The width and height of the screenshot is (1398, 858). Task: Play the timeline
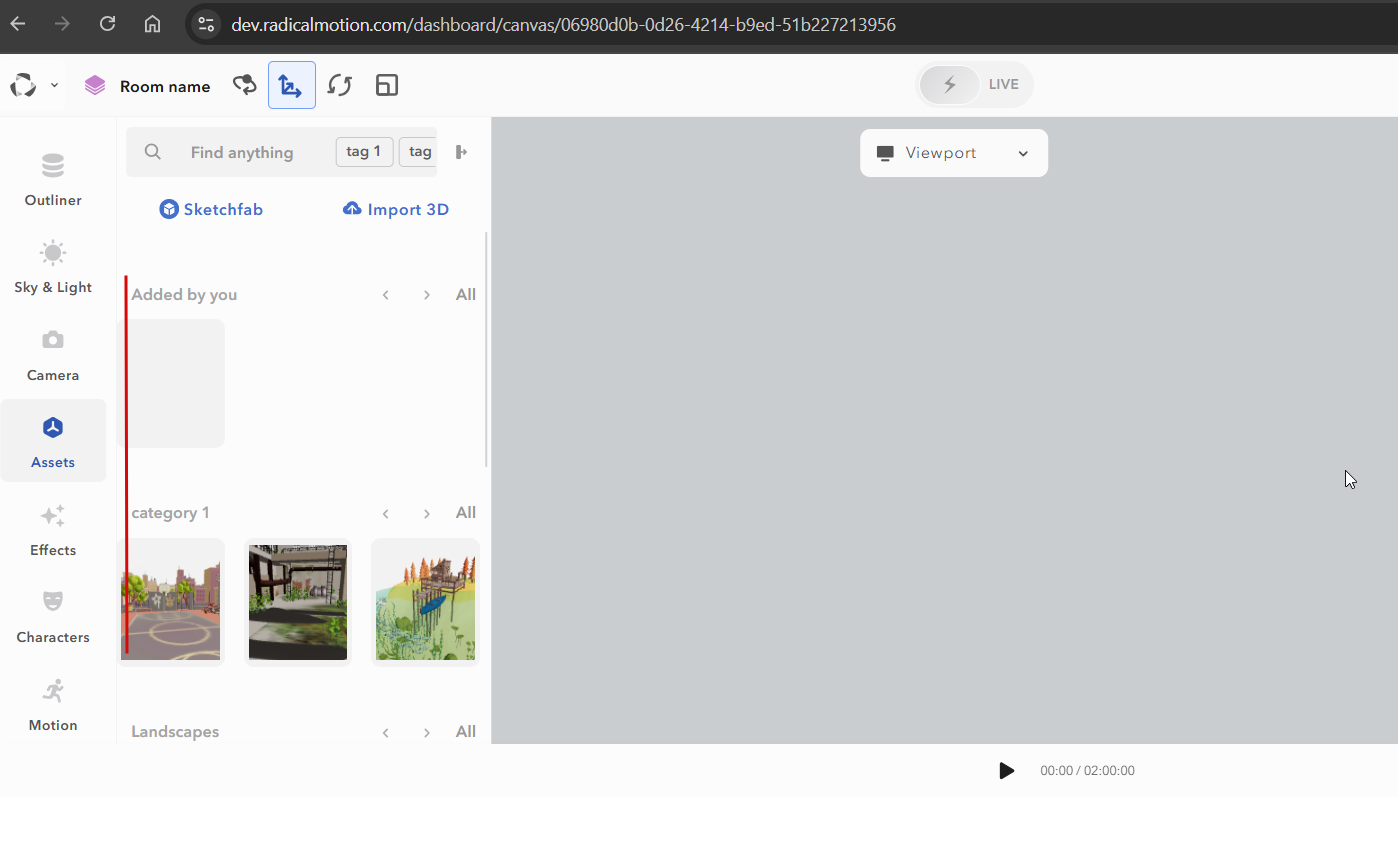[1007, 771]
